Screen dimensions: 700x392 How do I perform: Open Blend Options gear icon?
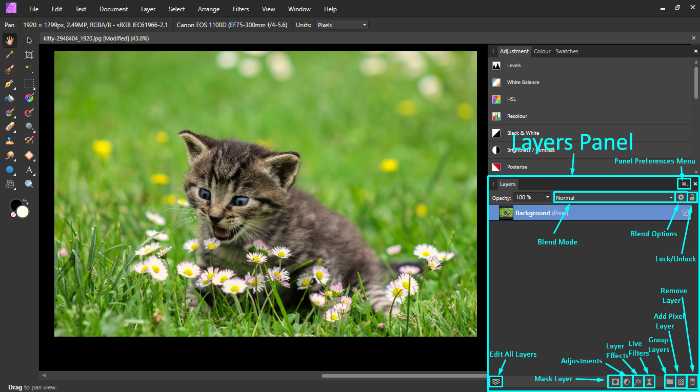click(681, 197)
